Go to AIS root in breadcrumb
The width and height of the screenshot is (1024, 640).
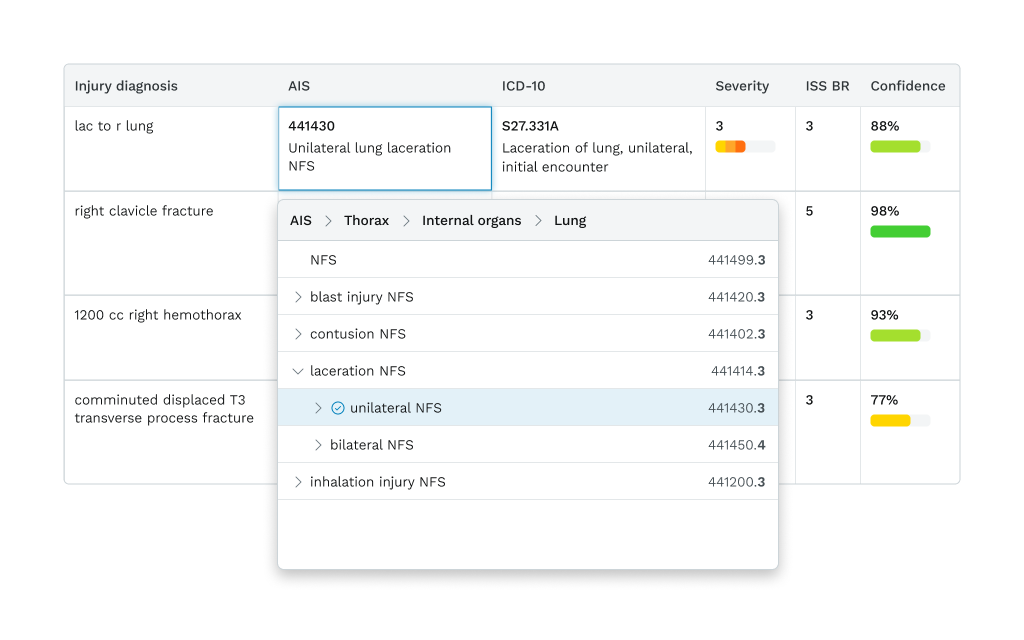[x=301, y=221]
